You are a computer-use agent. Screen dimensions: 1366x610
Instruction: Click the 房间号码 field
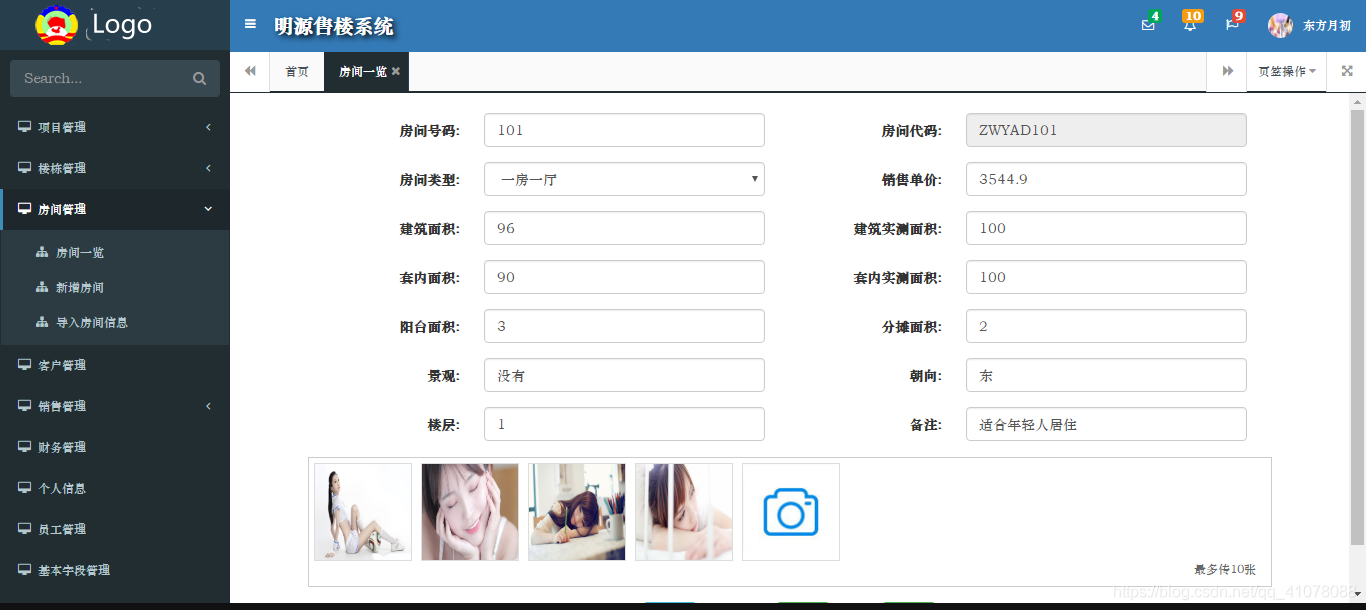pos(624,130)
